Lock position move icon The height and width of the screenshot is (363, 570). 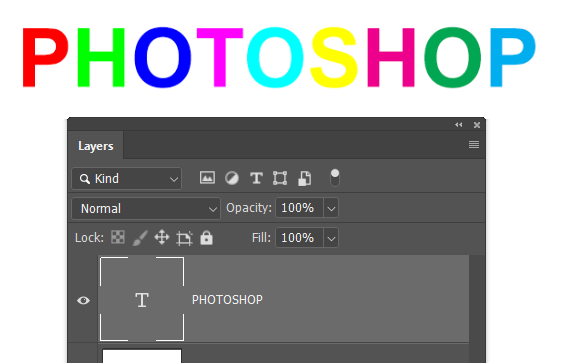(x=162, y=238)
